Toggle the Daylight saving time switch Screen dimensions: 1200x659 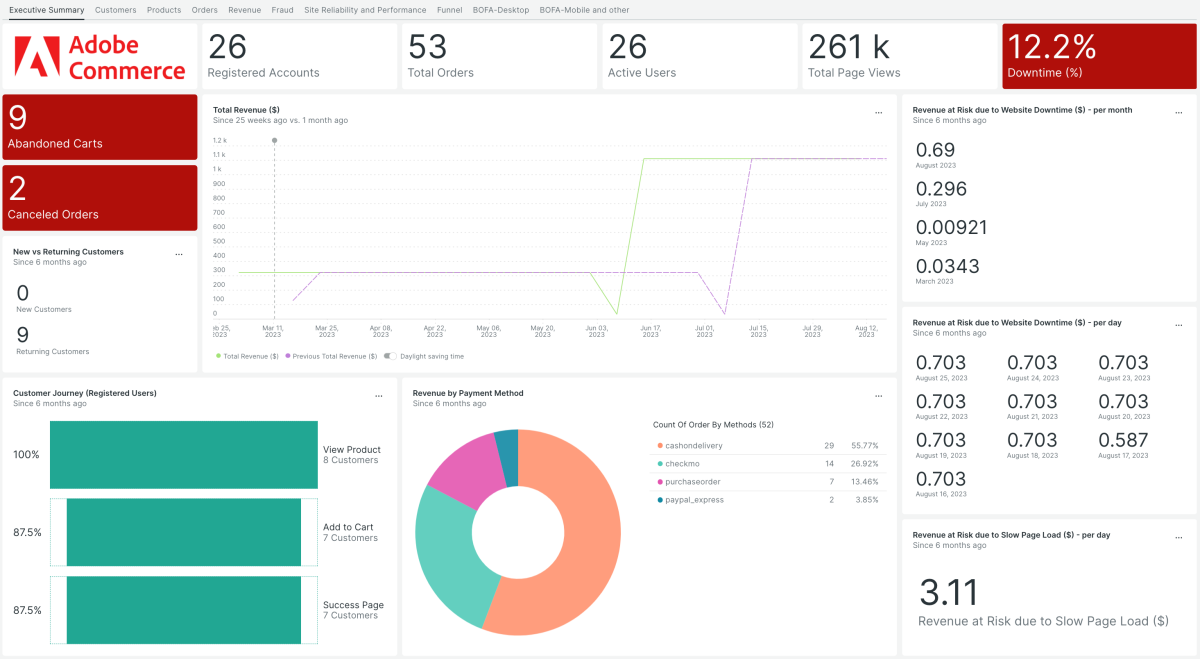point(389,356)
